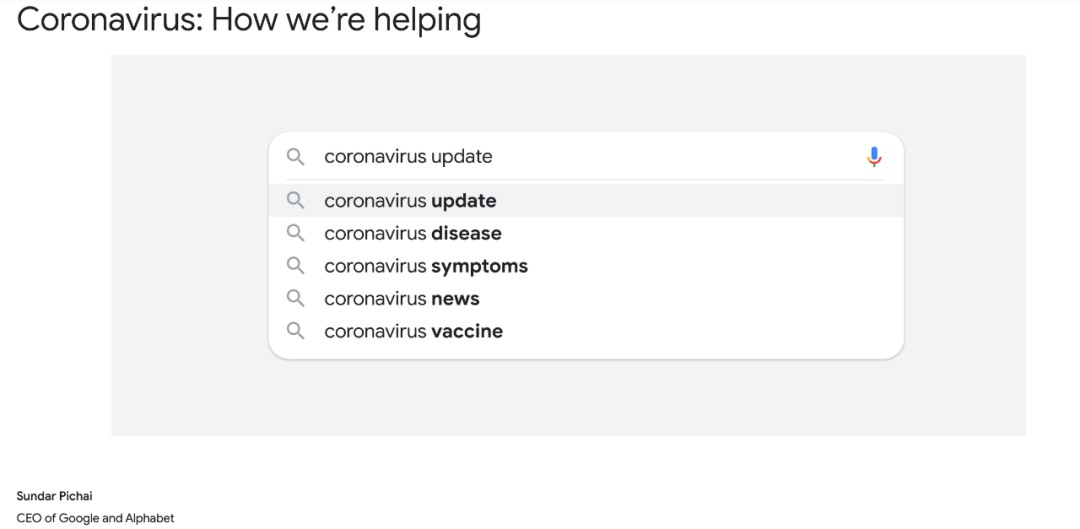The height and width of the screenshot is (529, 1080).
Task: Click magnifier icon beside 'coronavirus vaccine' suggestion
Action: coord(295,331)
